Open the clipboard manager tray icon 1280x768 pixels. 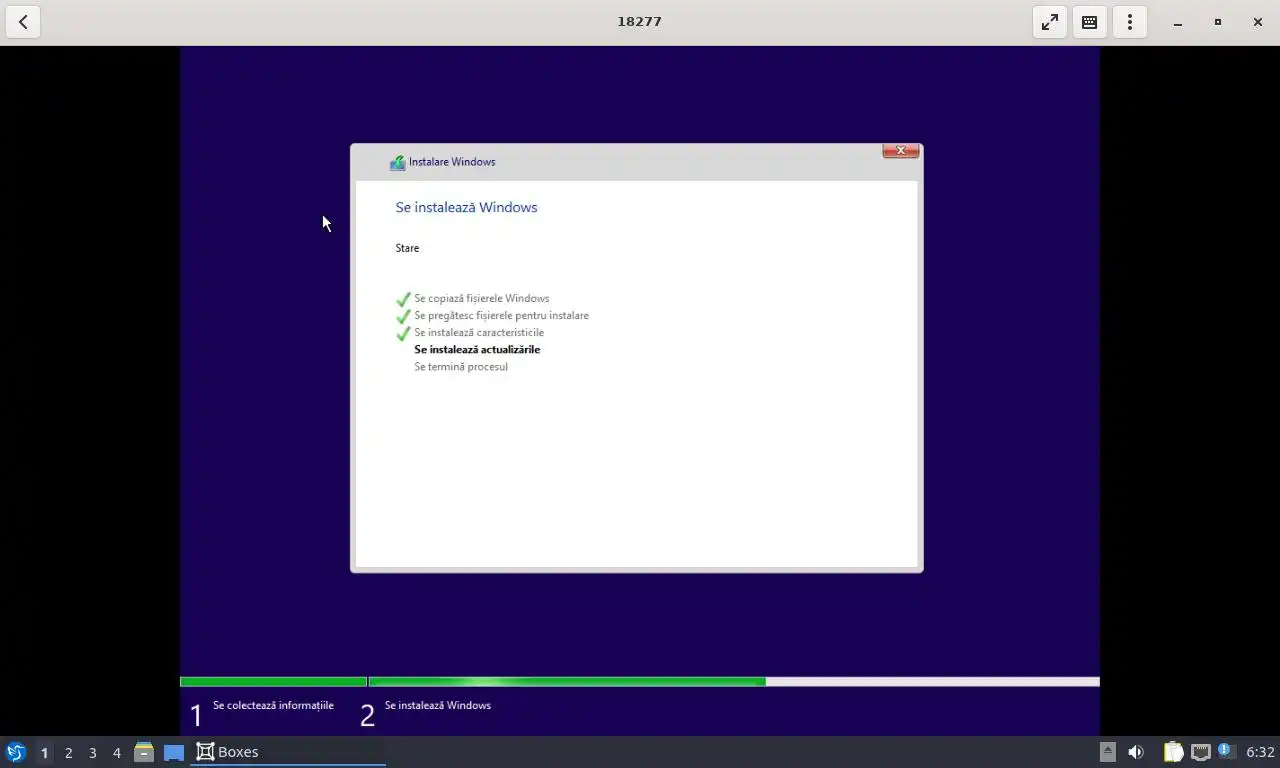click(1173, 752)
